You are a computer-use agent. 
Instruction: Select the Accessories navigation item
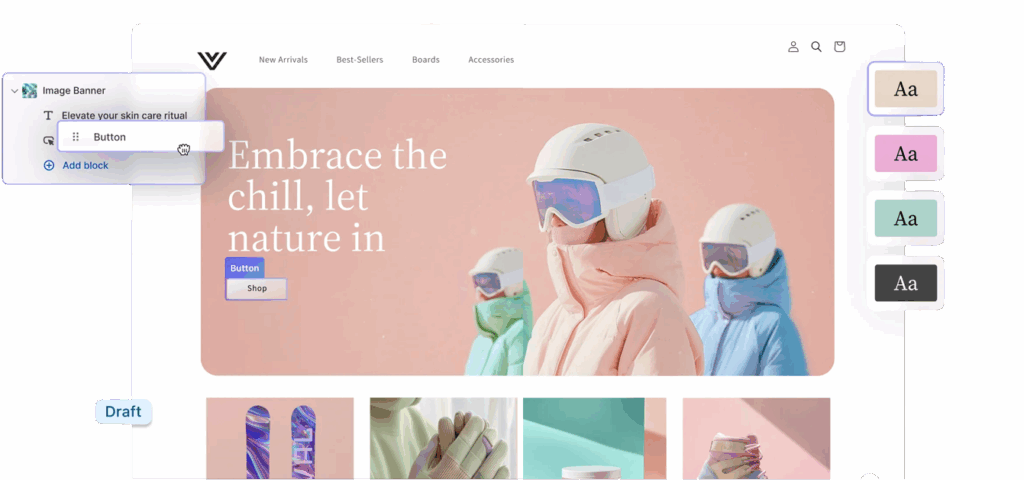tap(491, 59)
